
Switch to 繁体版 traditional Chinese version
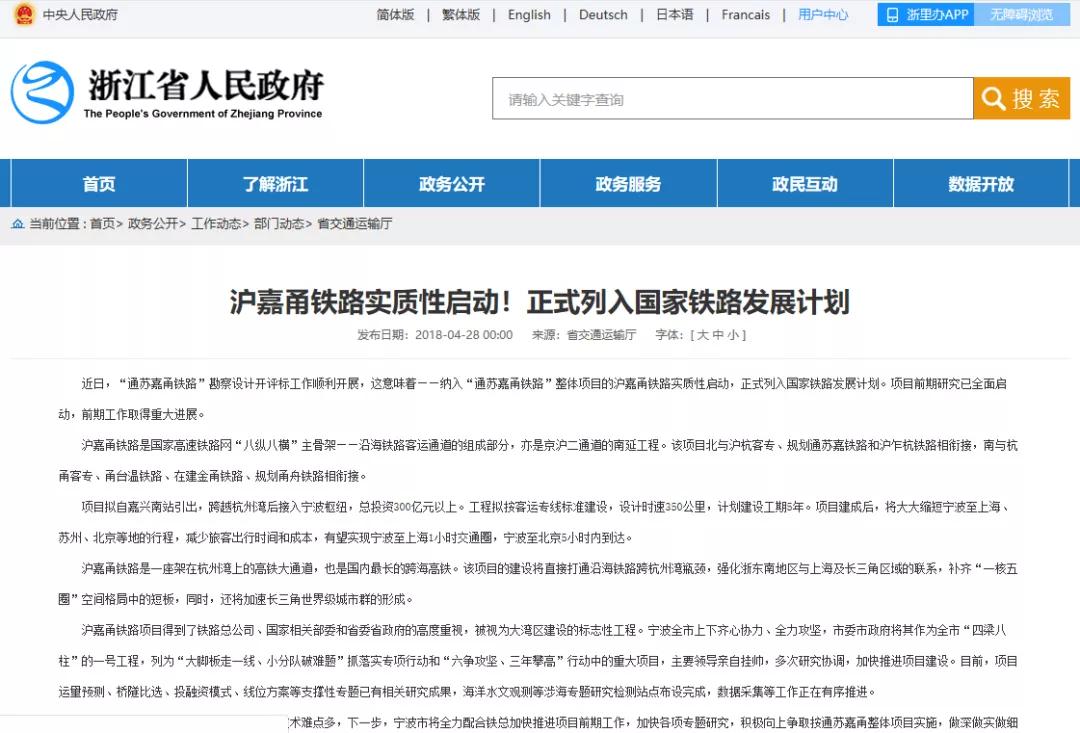click(460, 14)
